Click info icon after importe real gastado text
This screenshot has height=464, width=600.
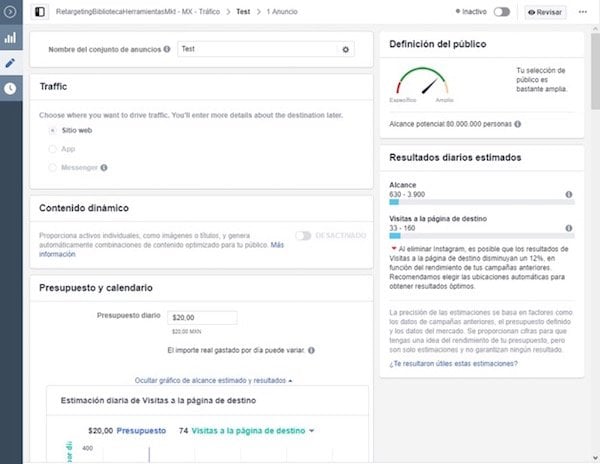pyautogui.click(x=311, y=350)
